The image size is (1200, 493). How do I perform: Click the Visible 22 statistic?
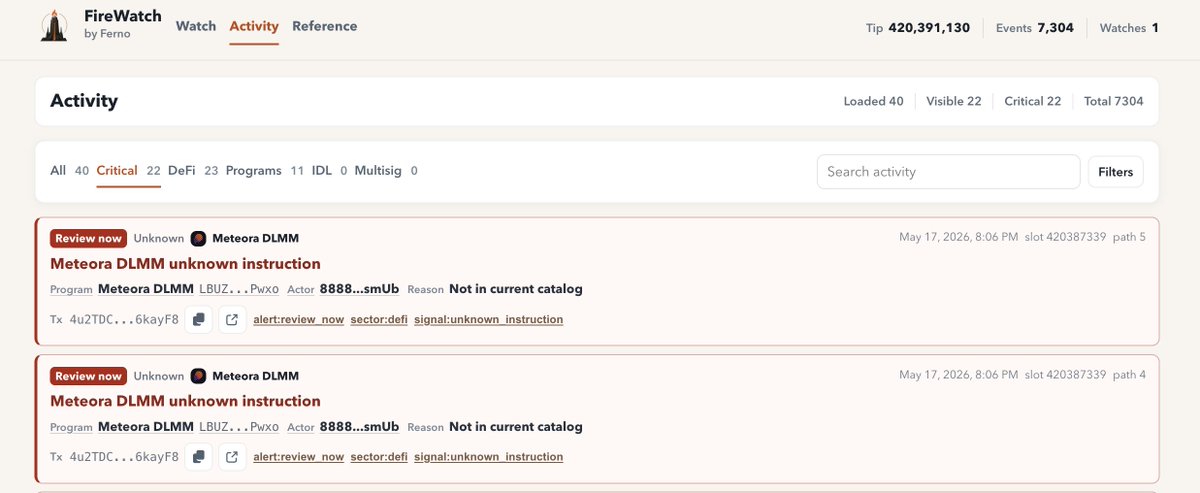coord(953,101)
